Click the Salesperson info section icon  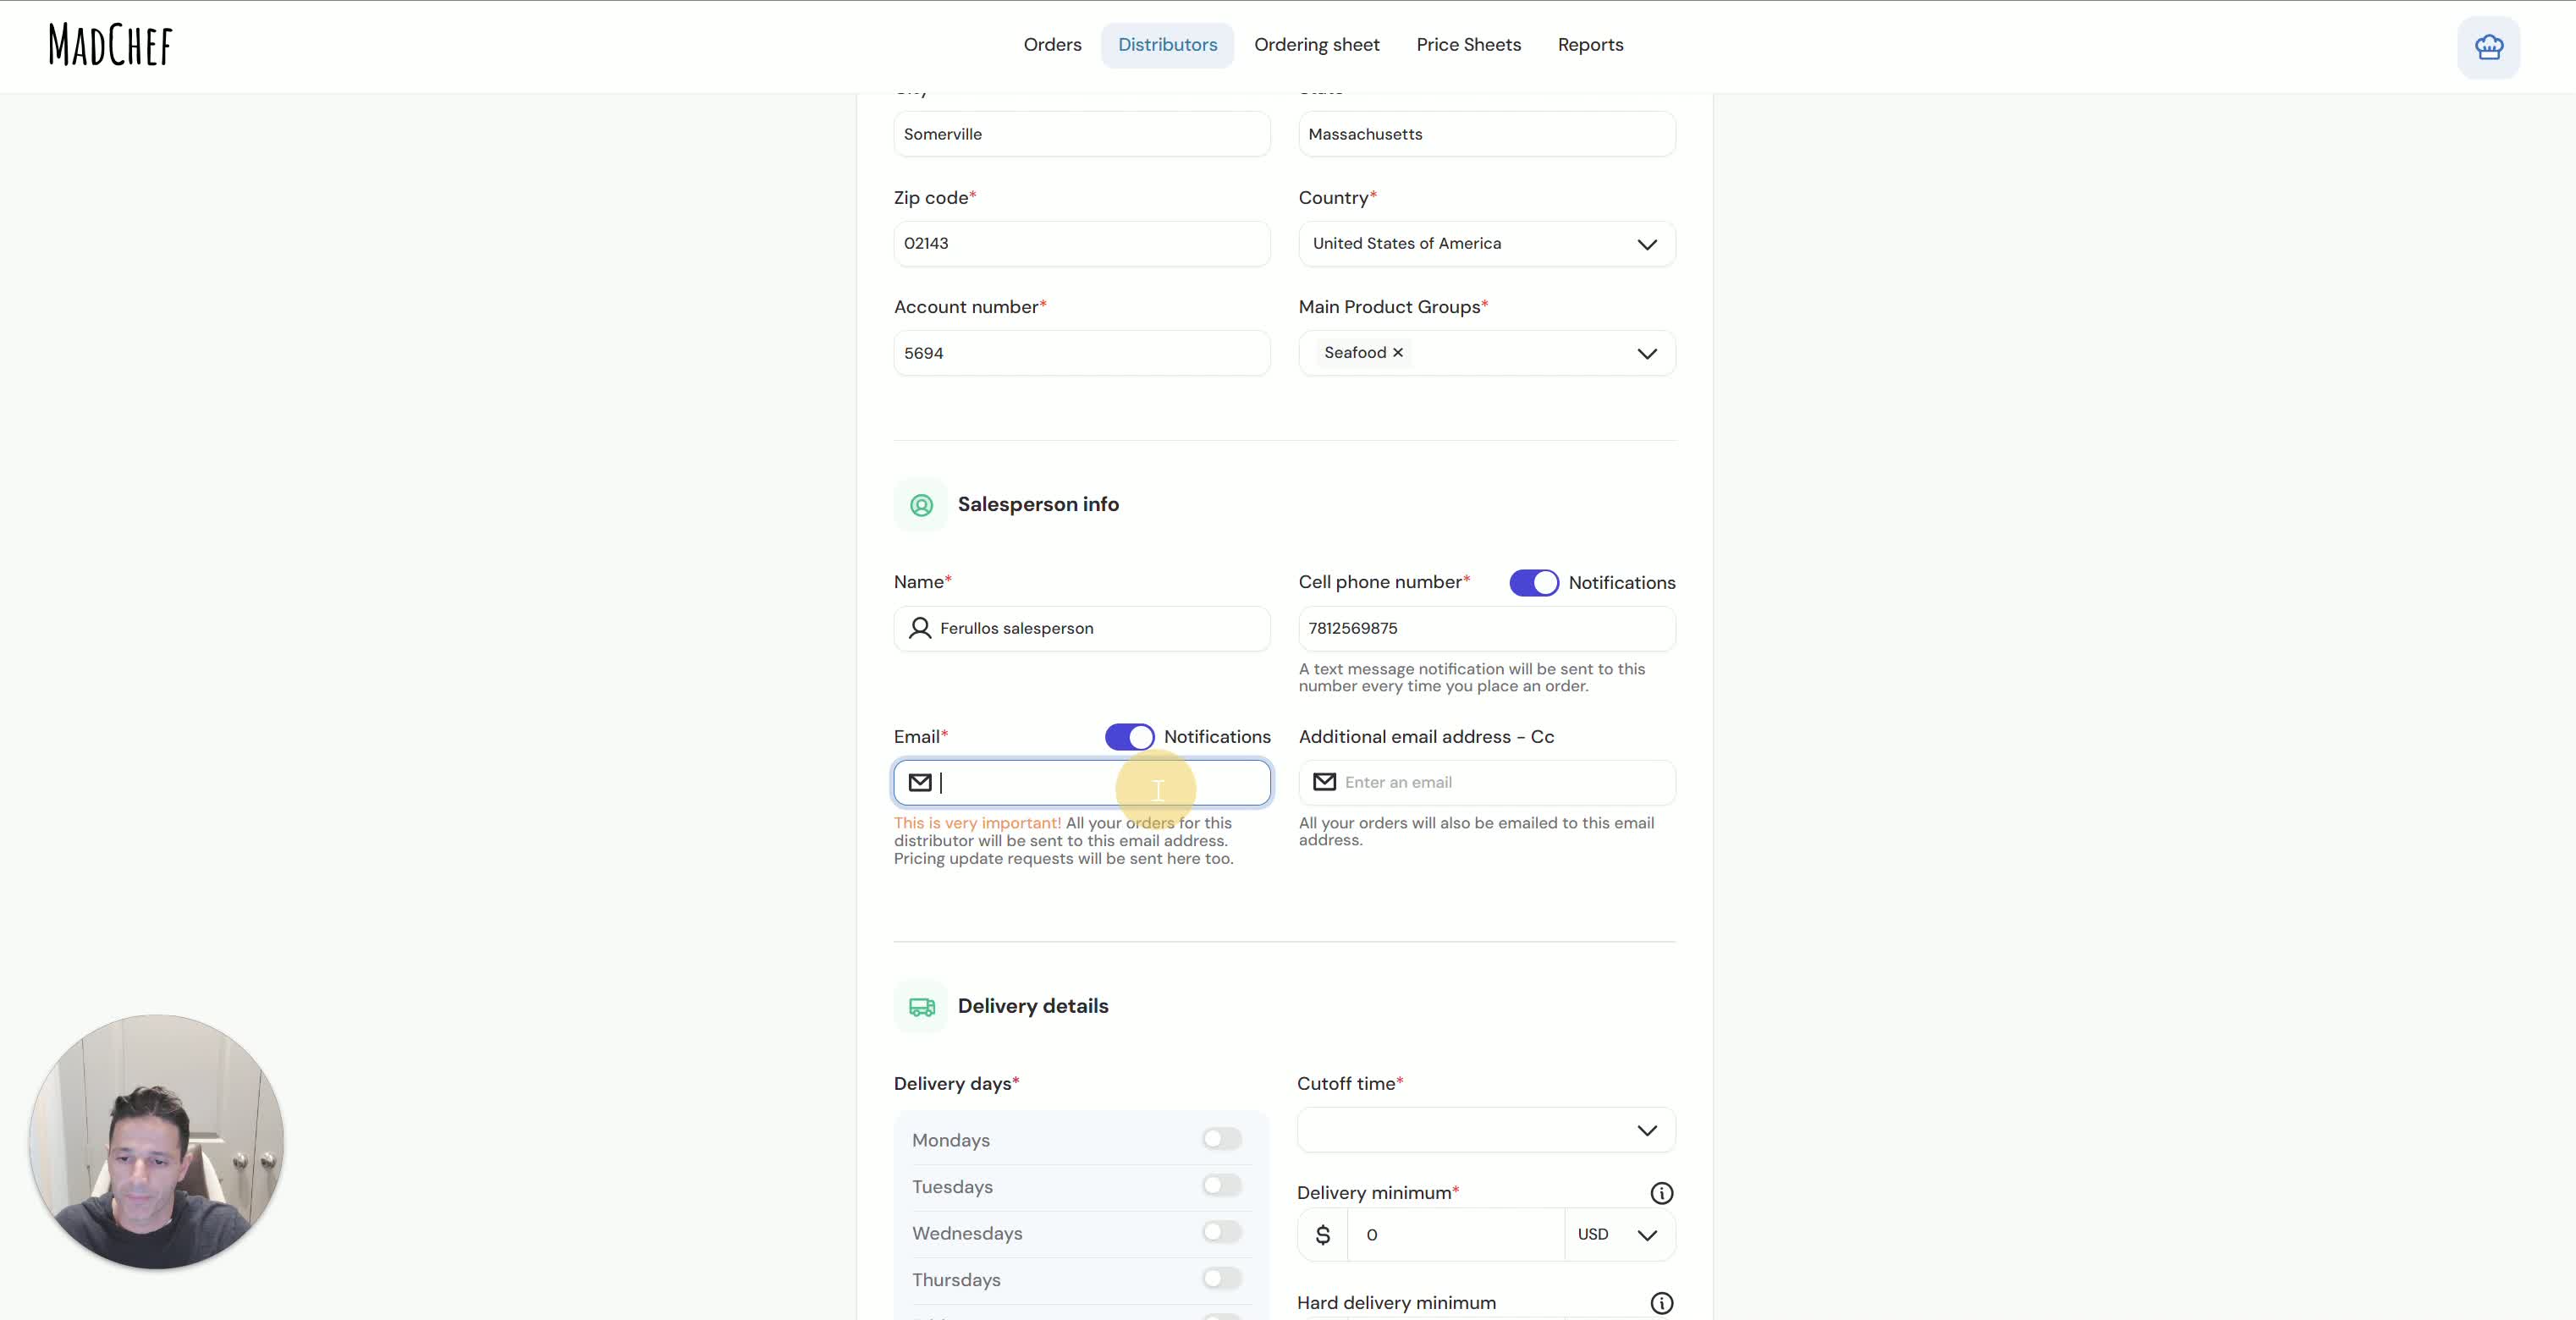click(x=921, y=505)
